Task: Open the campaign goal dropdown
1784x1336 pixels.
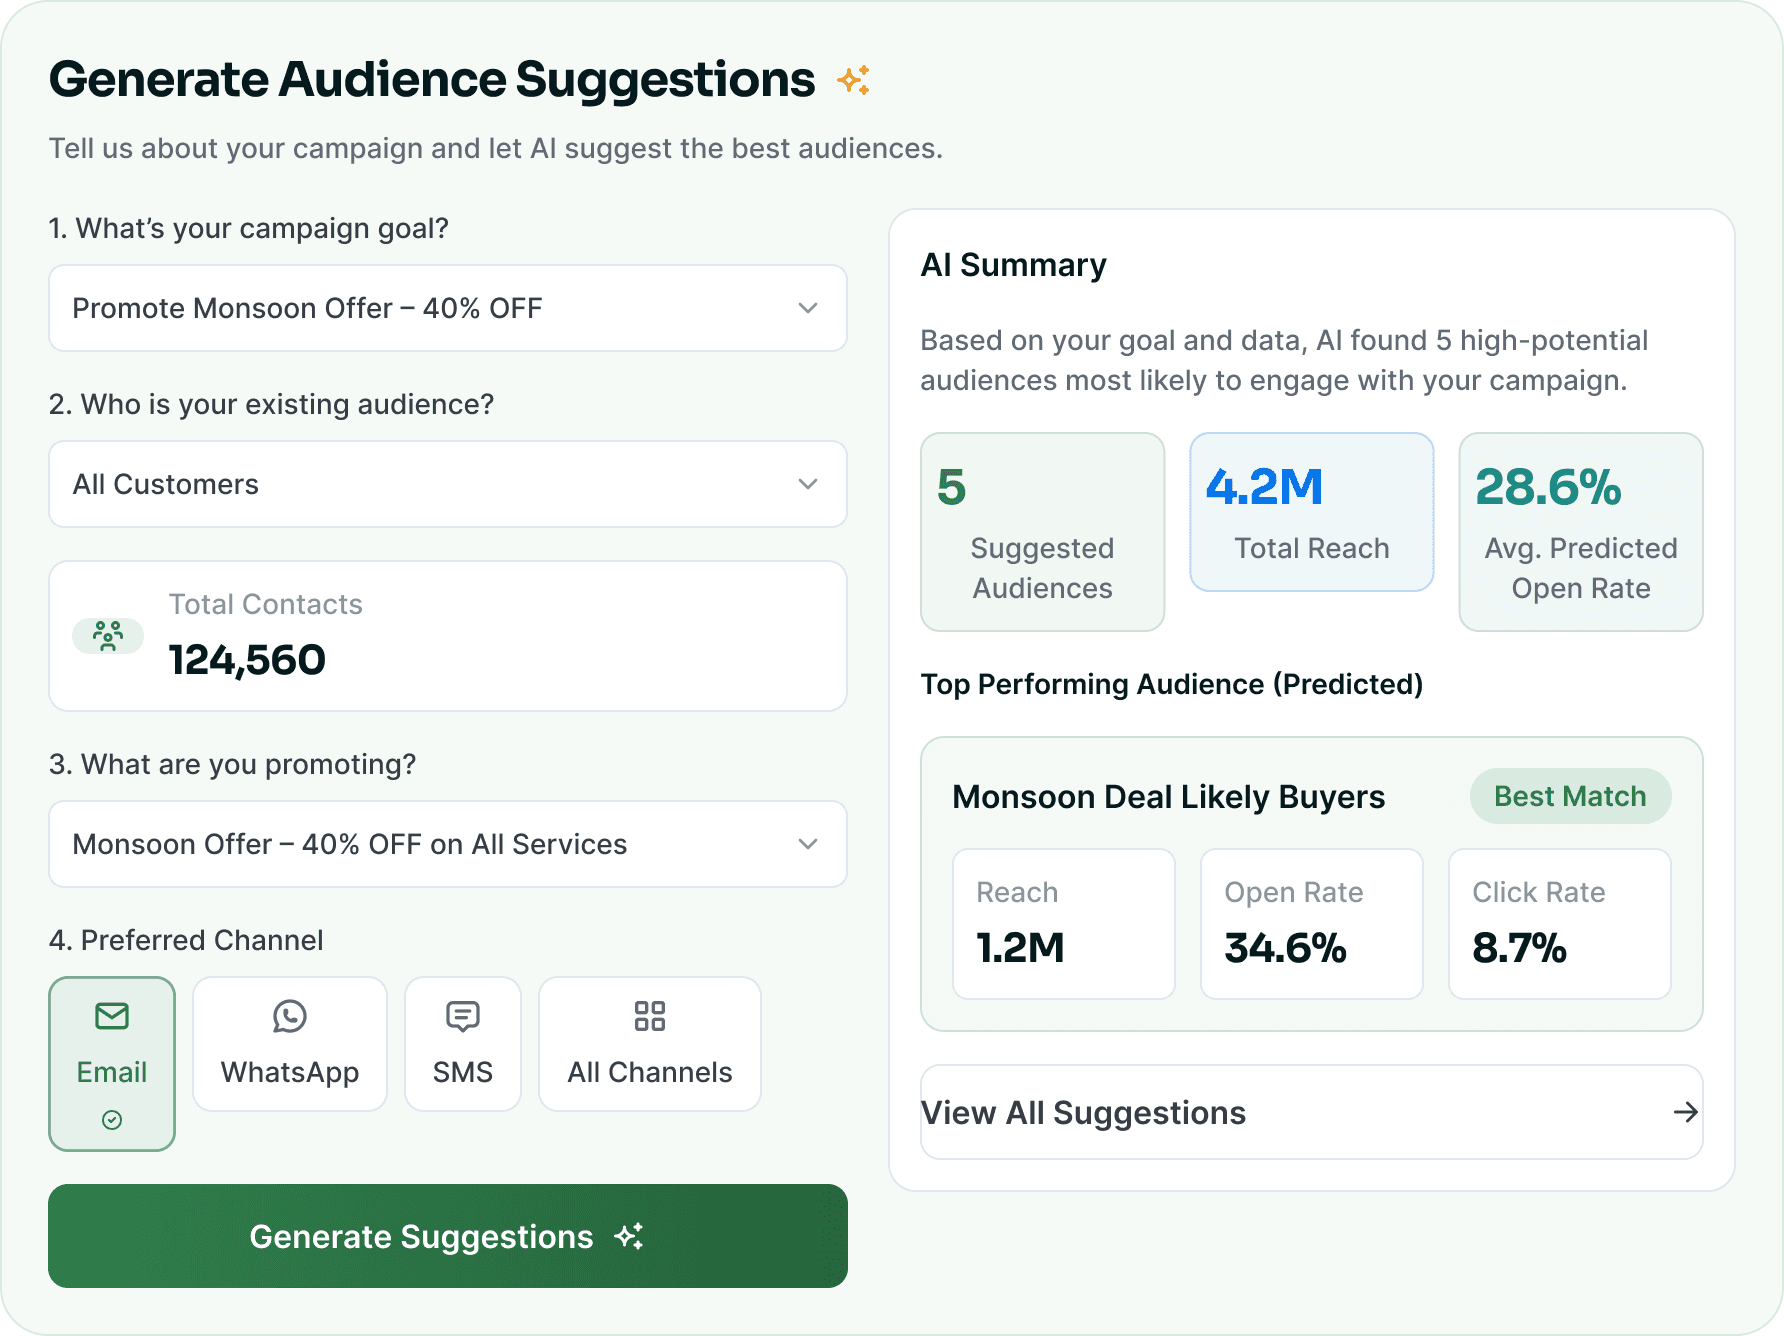Action: (x=448, y=308)
